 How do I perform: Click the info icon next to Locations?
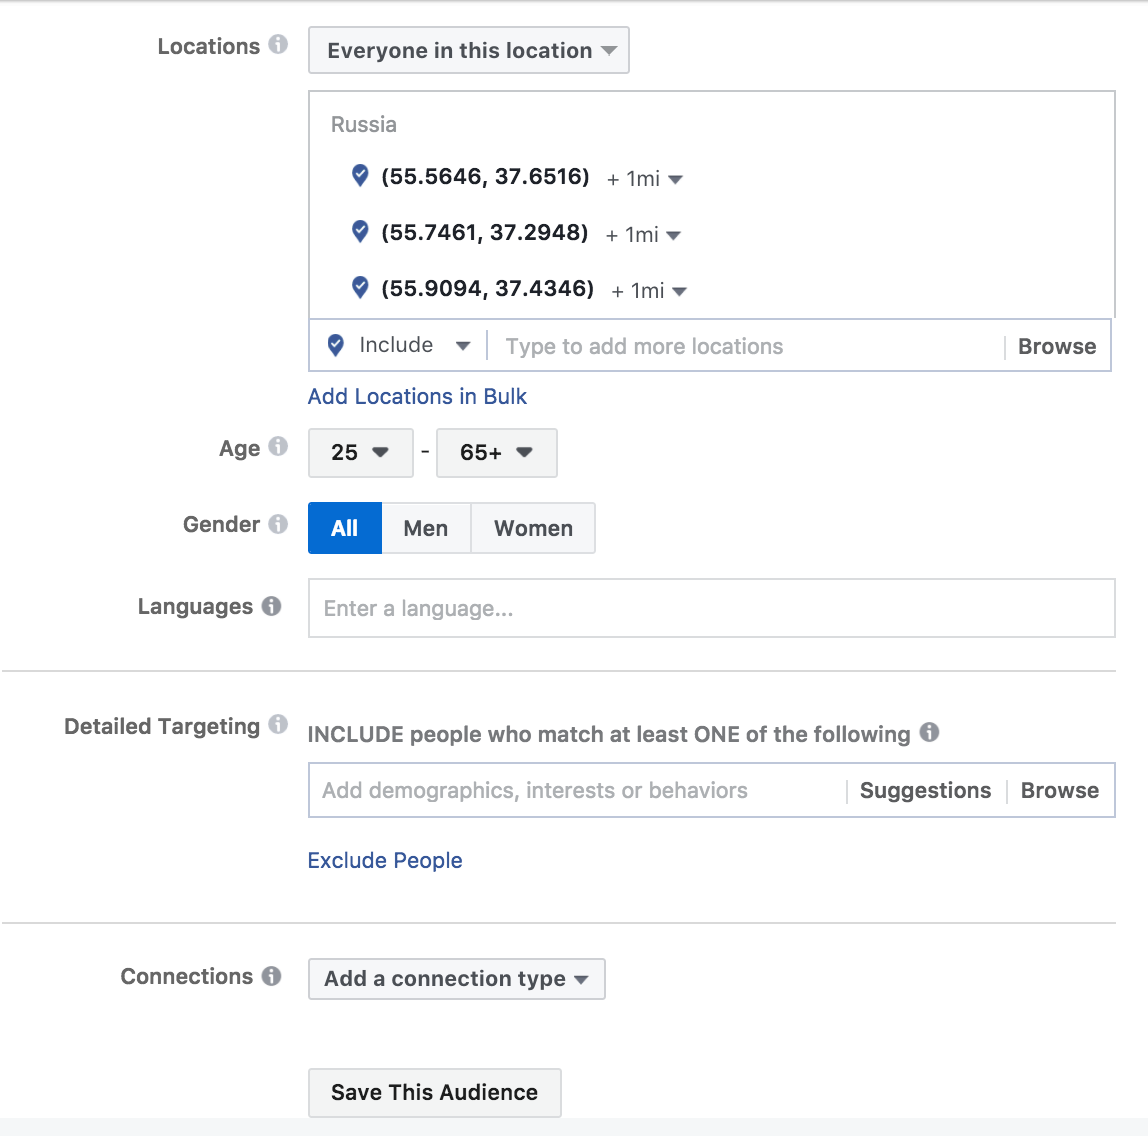pos(278,45)
